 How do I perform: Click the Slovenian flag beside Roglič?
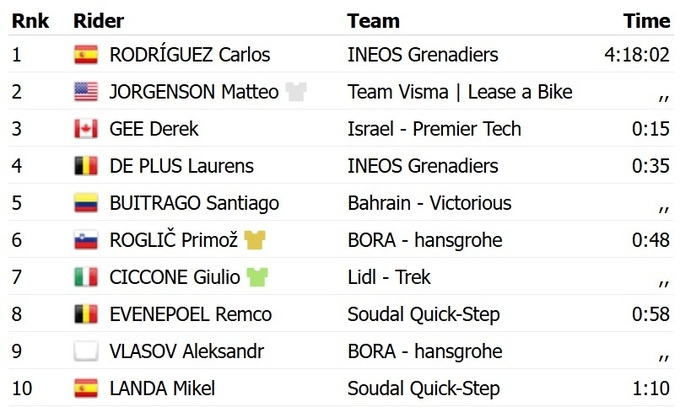86,240
